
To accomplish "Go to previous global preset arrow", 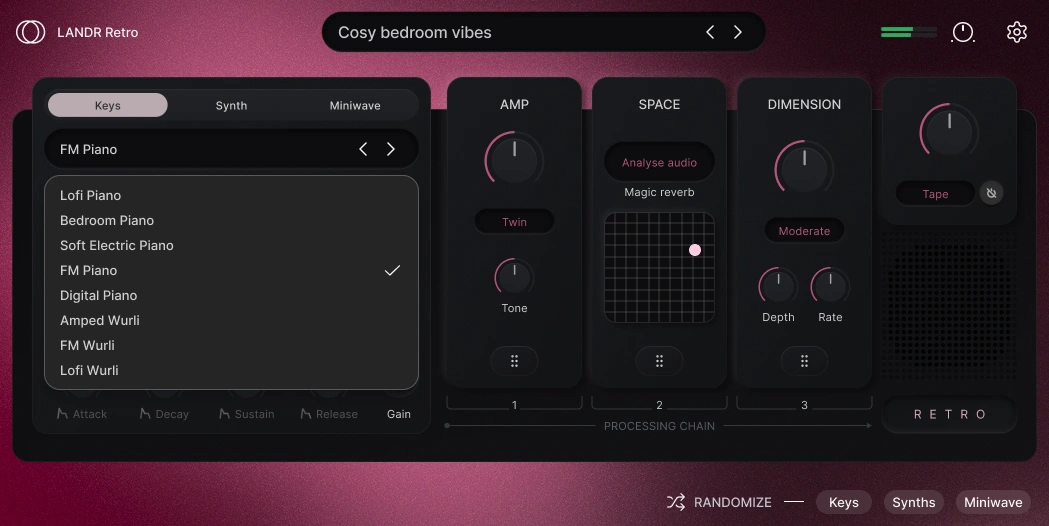I will (x=710, y=32).
